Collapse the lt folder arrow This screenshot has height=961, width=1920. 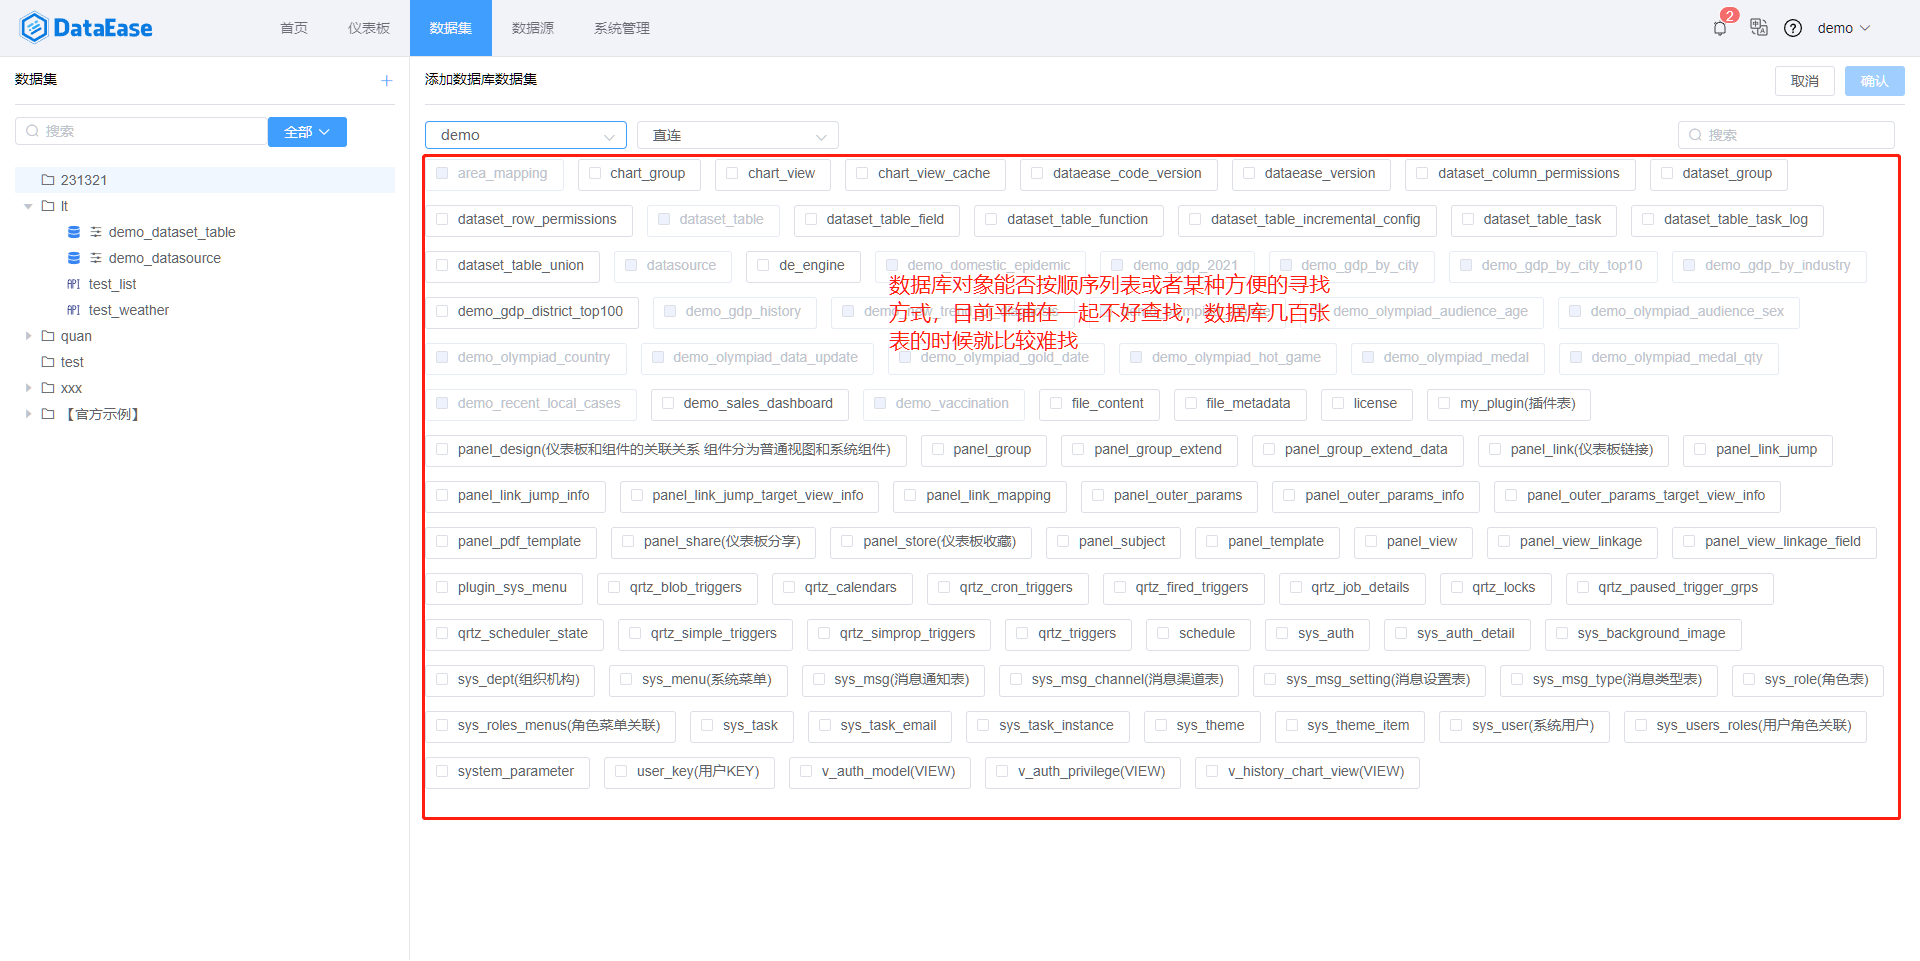coord(28,206)
